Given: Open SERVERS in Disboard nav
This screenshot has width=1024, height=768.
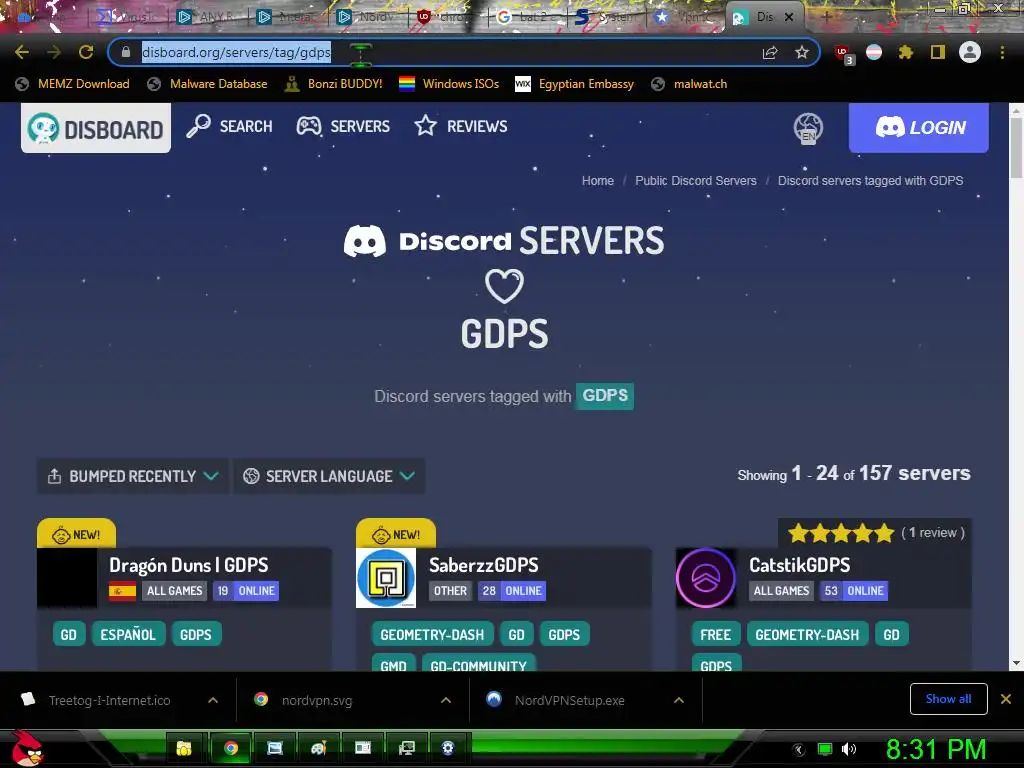Looking at the screenshot, I should point(343,126).
